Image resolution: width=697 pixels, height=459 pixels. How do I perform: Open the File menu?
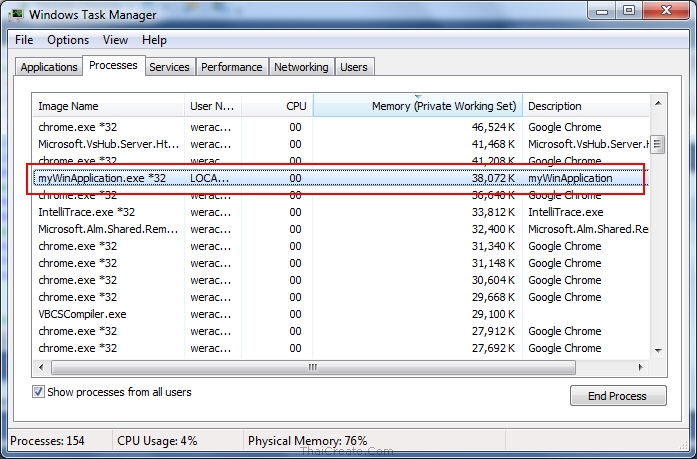pos(24,40)
